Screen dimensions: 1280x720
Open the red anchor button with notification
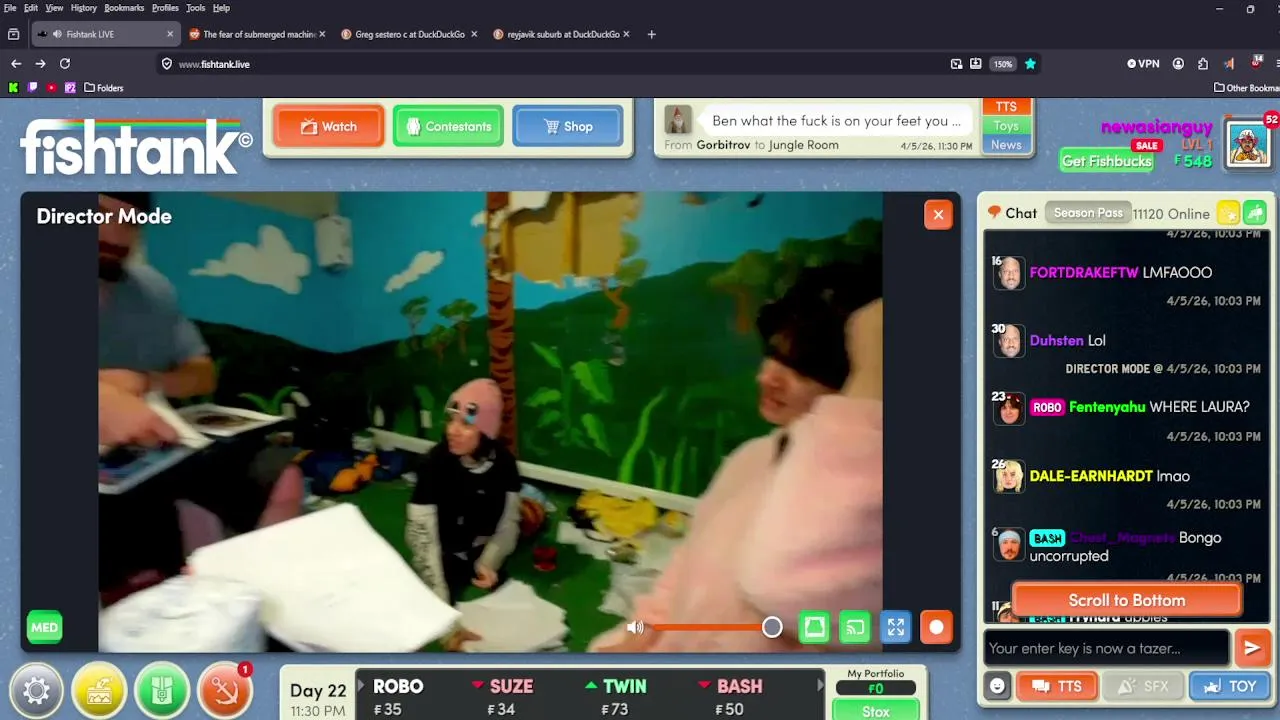pos(225,691)
